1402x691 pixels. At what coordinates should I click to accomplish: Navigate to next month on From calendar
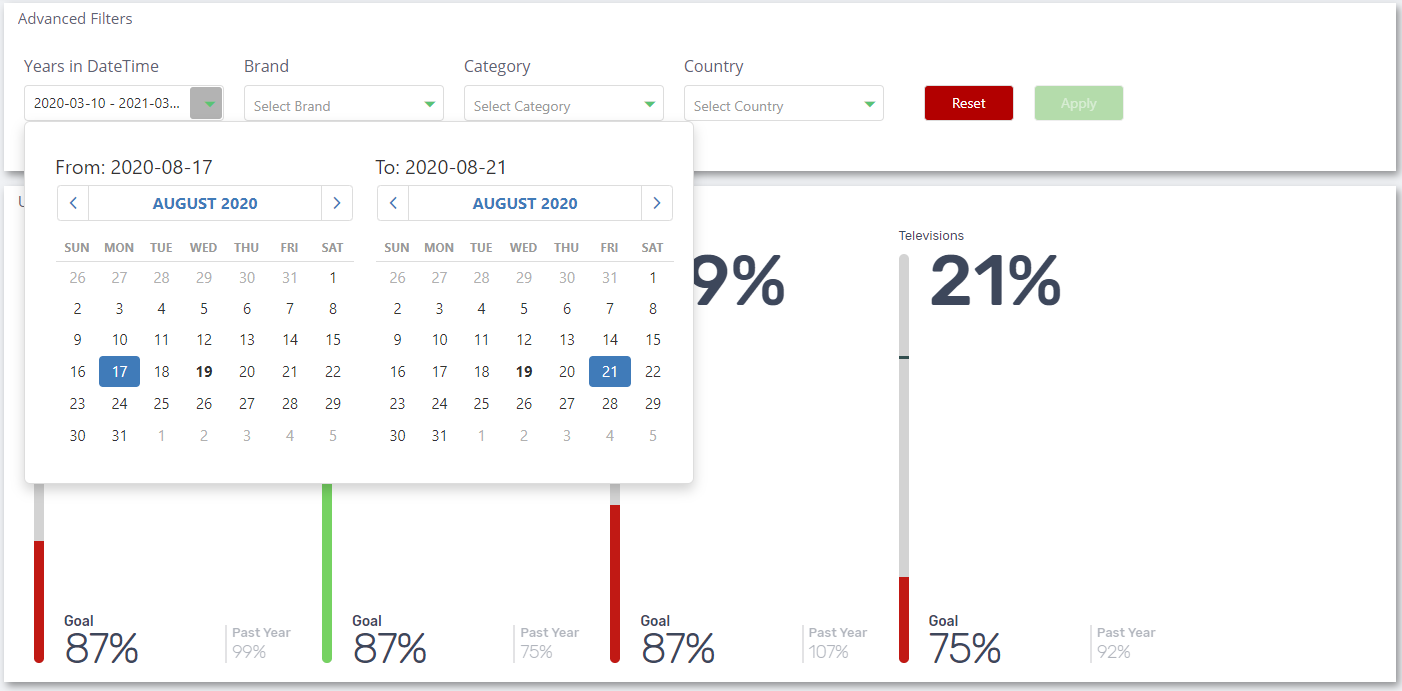pyautogui.click(x=337, y=203)
